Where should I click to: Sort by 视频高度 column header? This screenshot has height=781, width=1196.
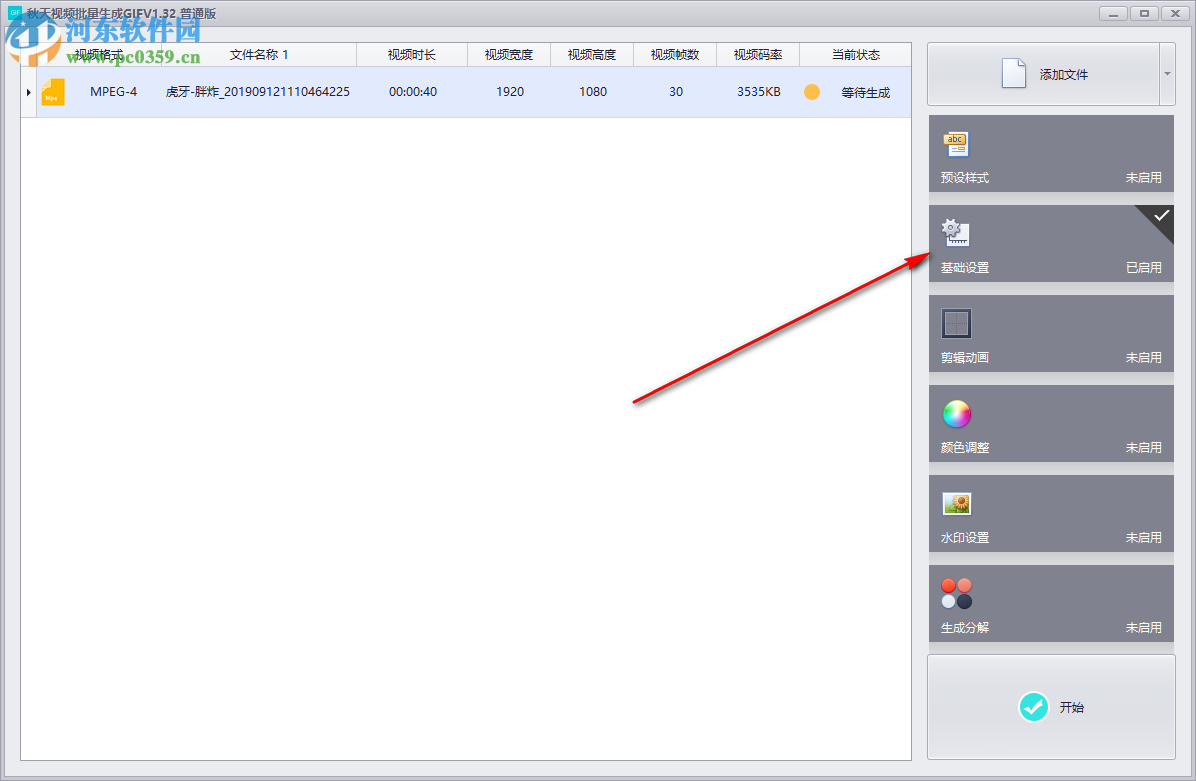[x=592, y=55]
